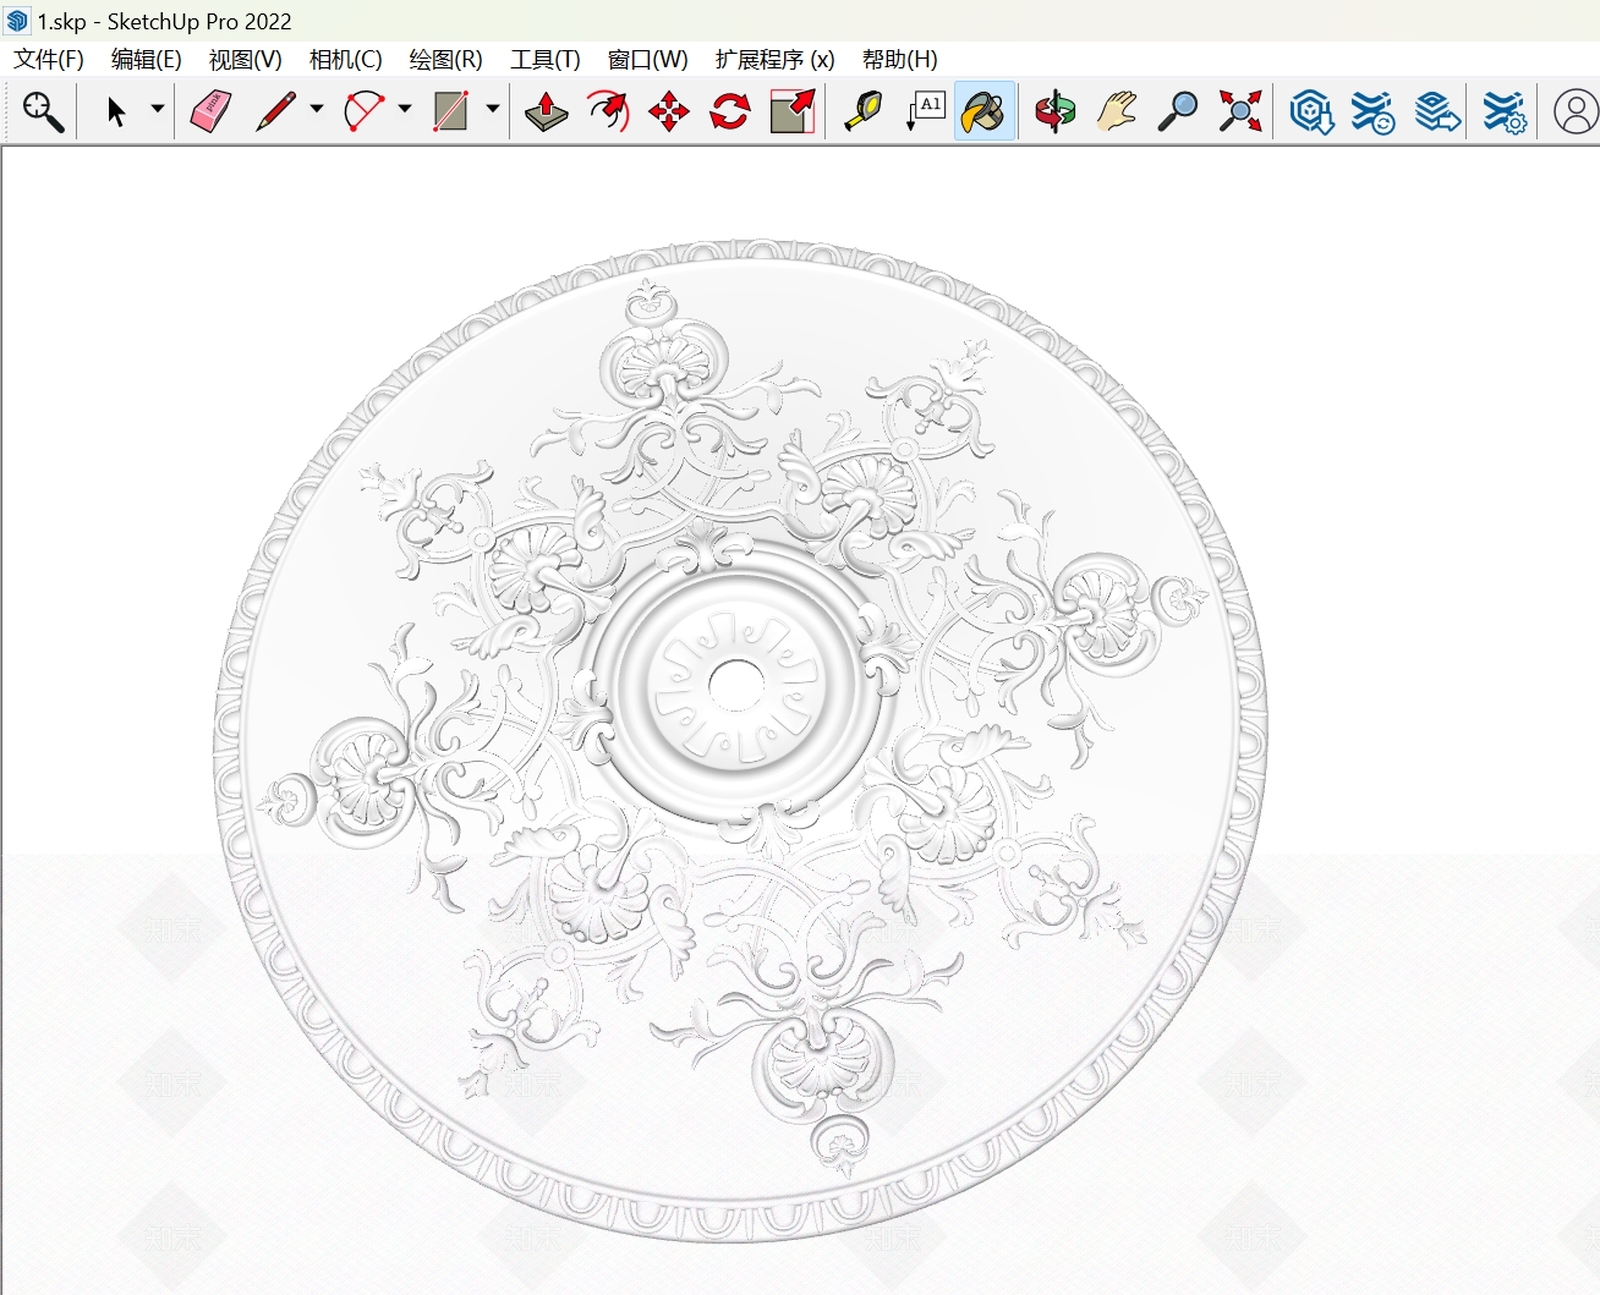Choose the Line pencil tool
The height and width of the screenshot is (1295, 1600).
276,111
